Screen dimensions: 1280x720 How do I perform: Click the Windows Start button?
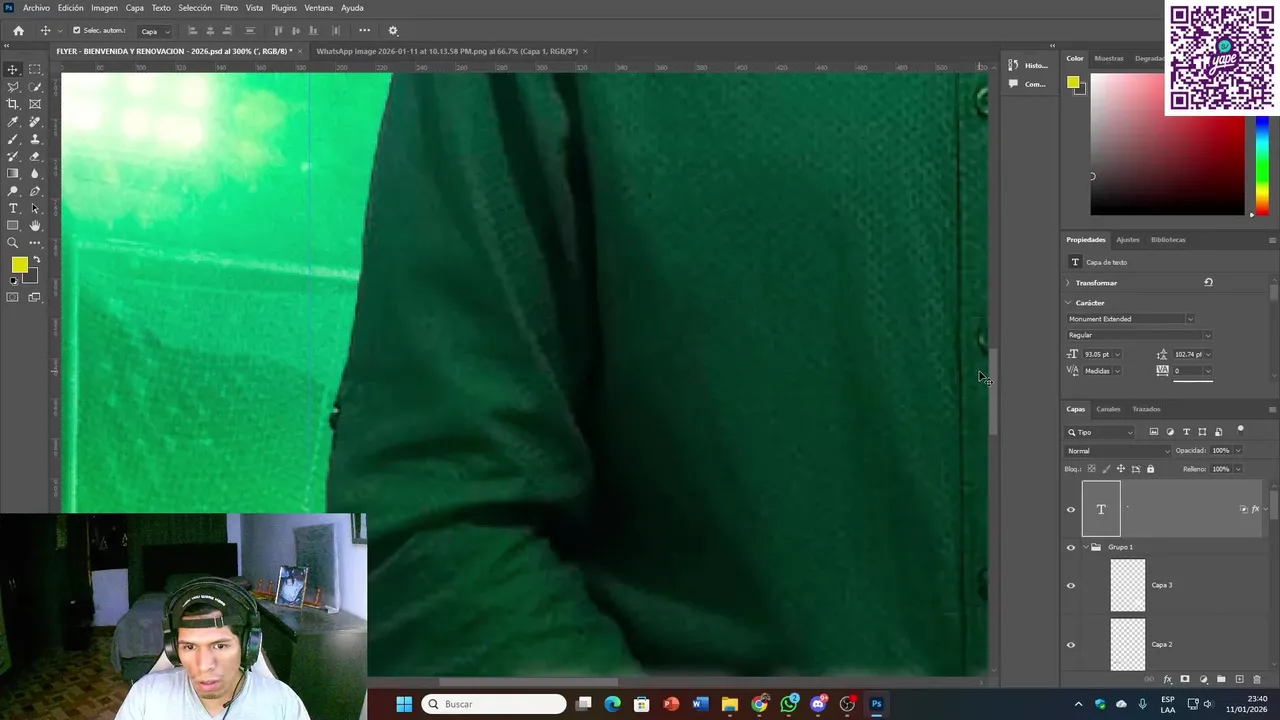(404, 704)
